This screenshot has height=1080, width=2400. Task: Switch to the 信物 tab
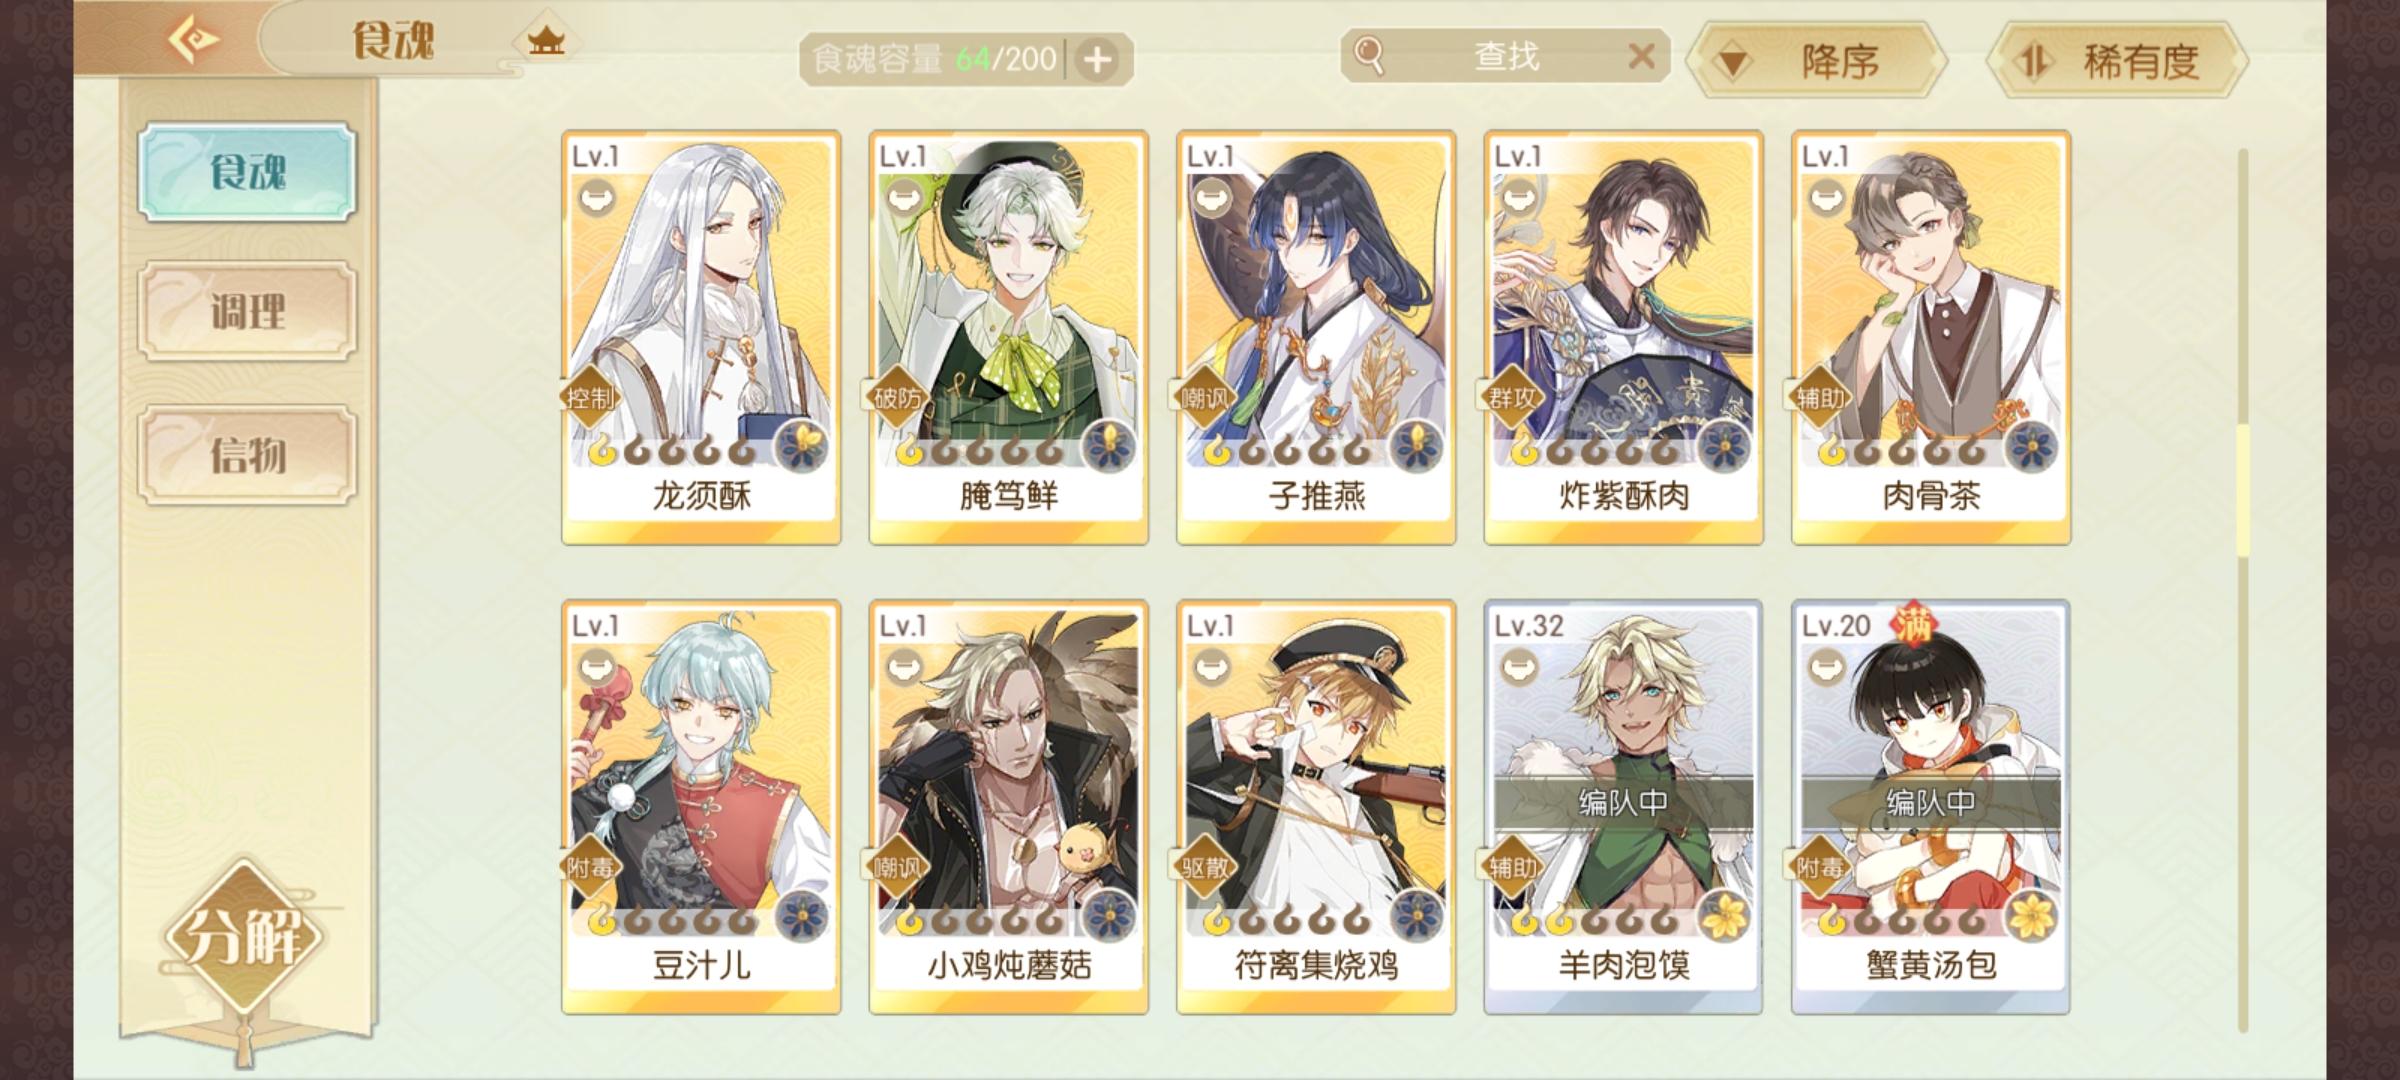point(247,455)
